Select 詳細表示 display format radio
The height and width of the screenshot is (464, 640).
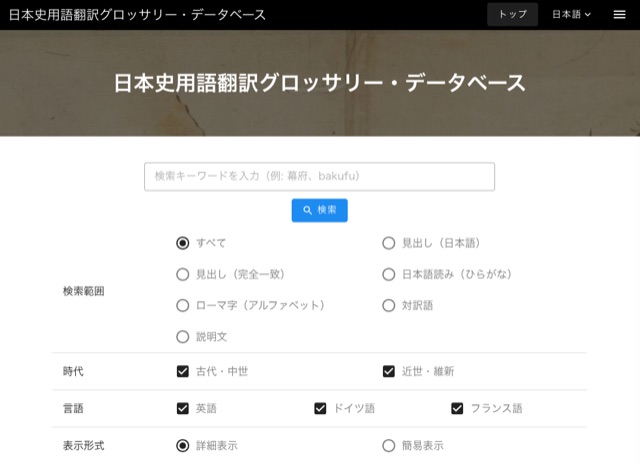182,446
